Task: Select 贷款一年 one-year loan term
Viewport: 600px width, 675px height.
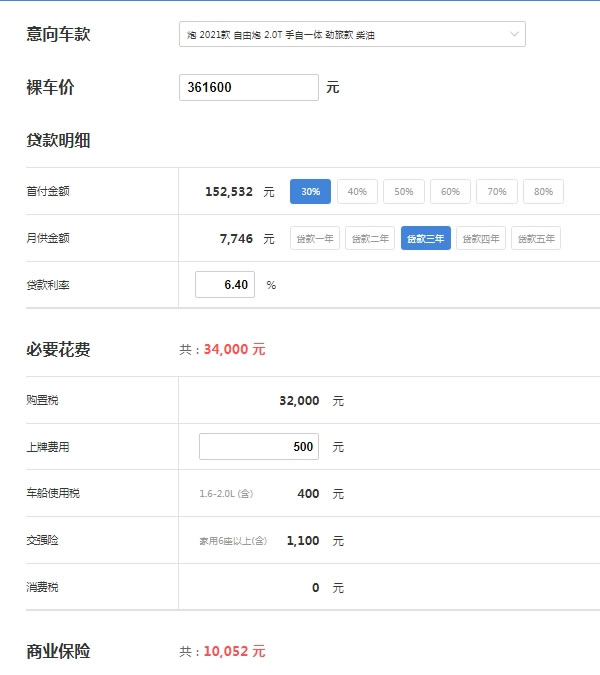Action: point(315,238)
